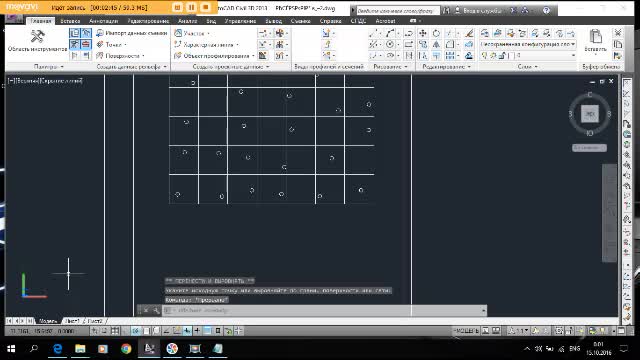640x360 pixels.
Task: Click the Вход в службы sign-in button
Action: [x=479, y=10]
